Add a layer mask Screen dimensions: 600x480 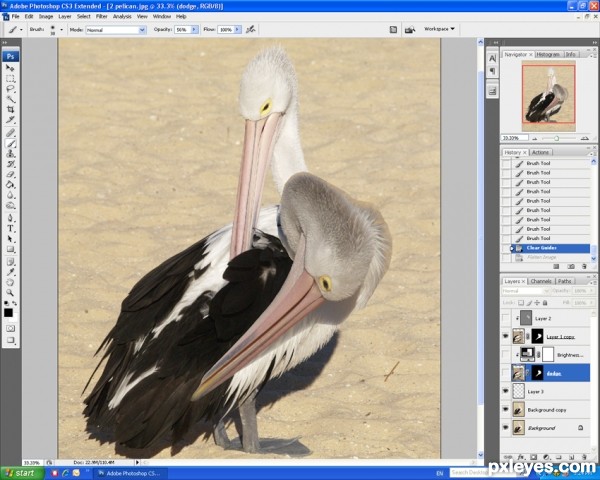tap(533, 457)
